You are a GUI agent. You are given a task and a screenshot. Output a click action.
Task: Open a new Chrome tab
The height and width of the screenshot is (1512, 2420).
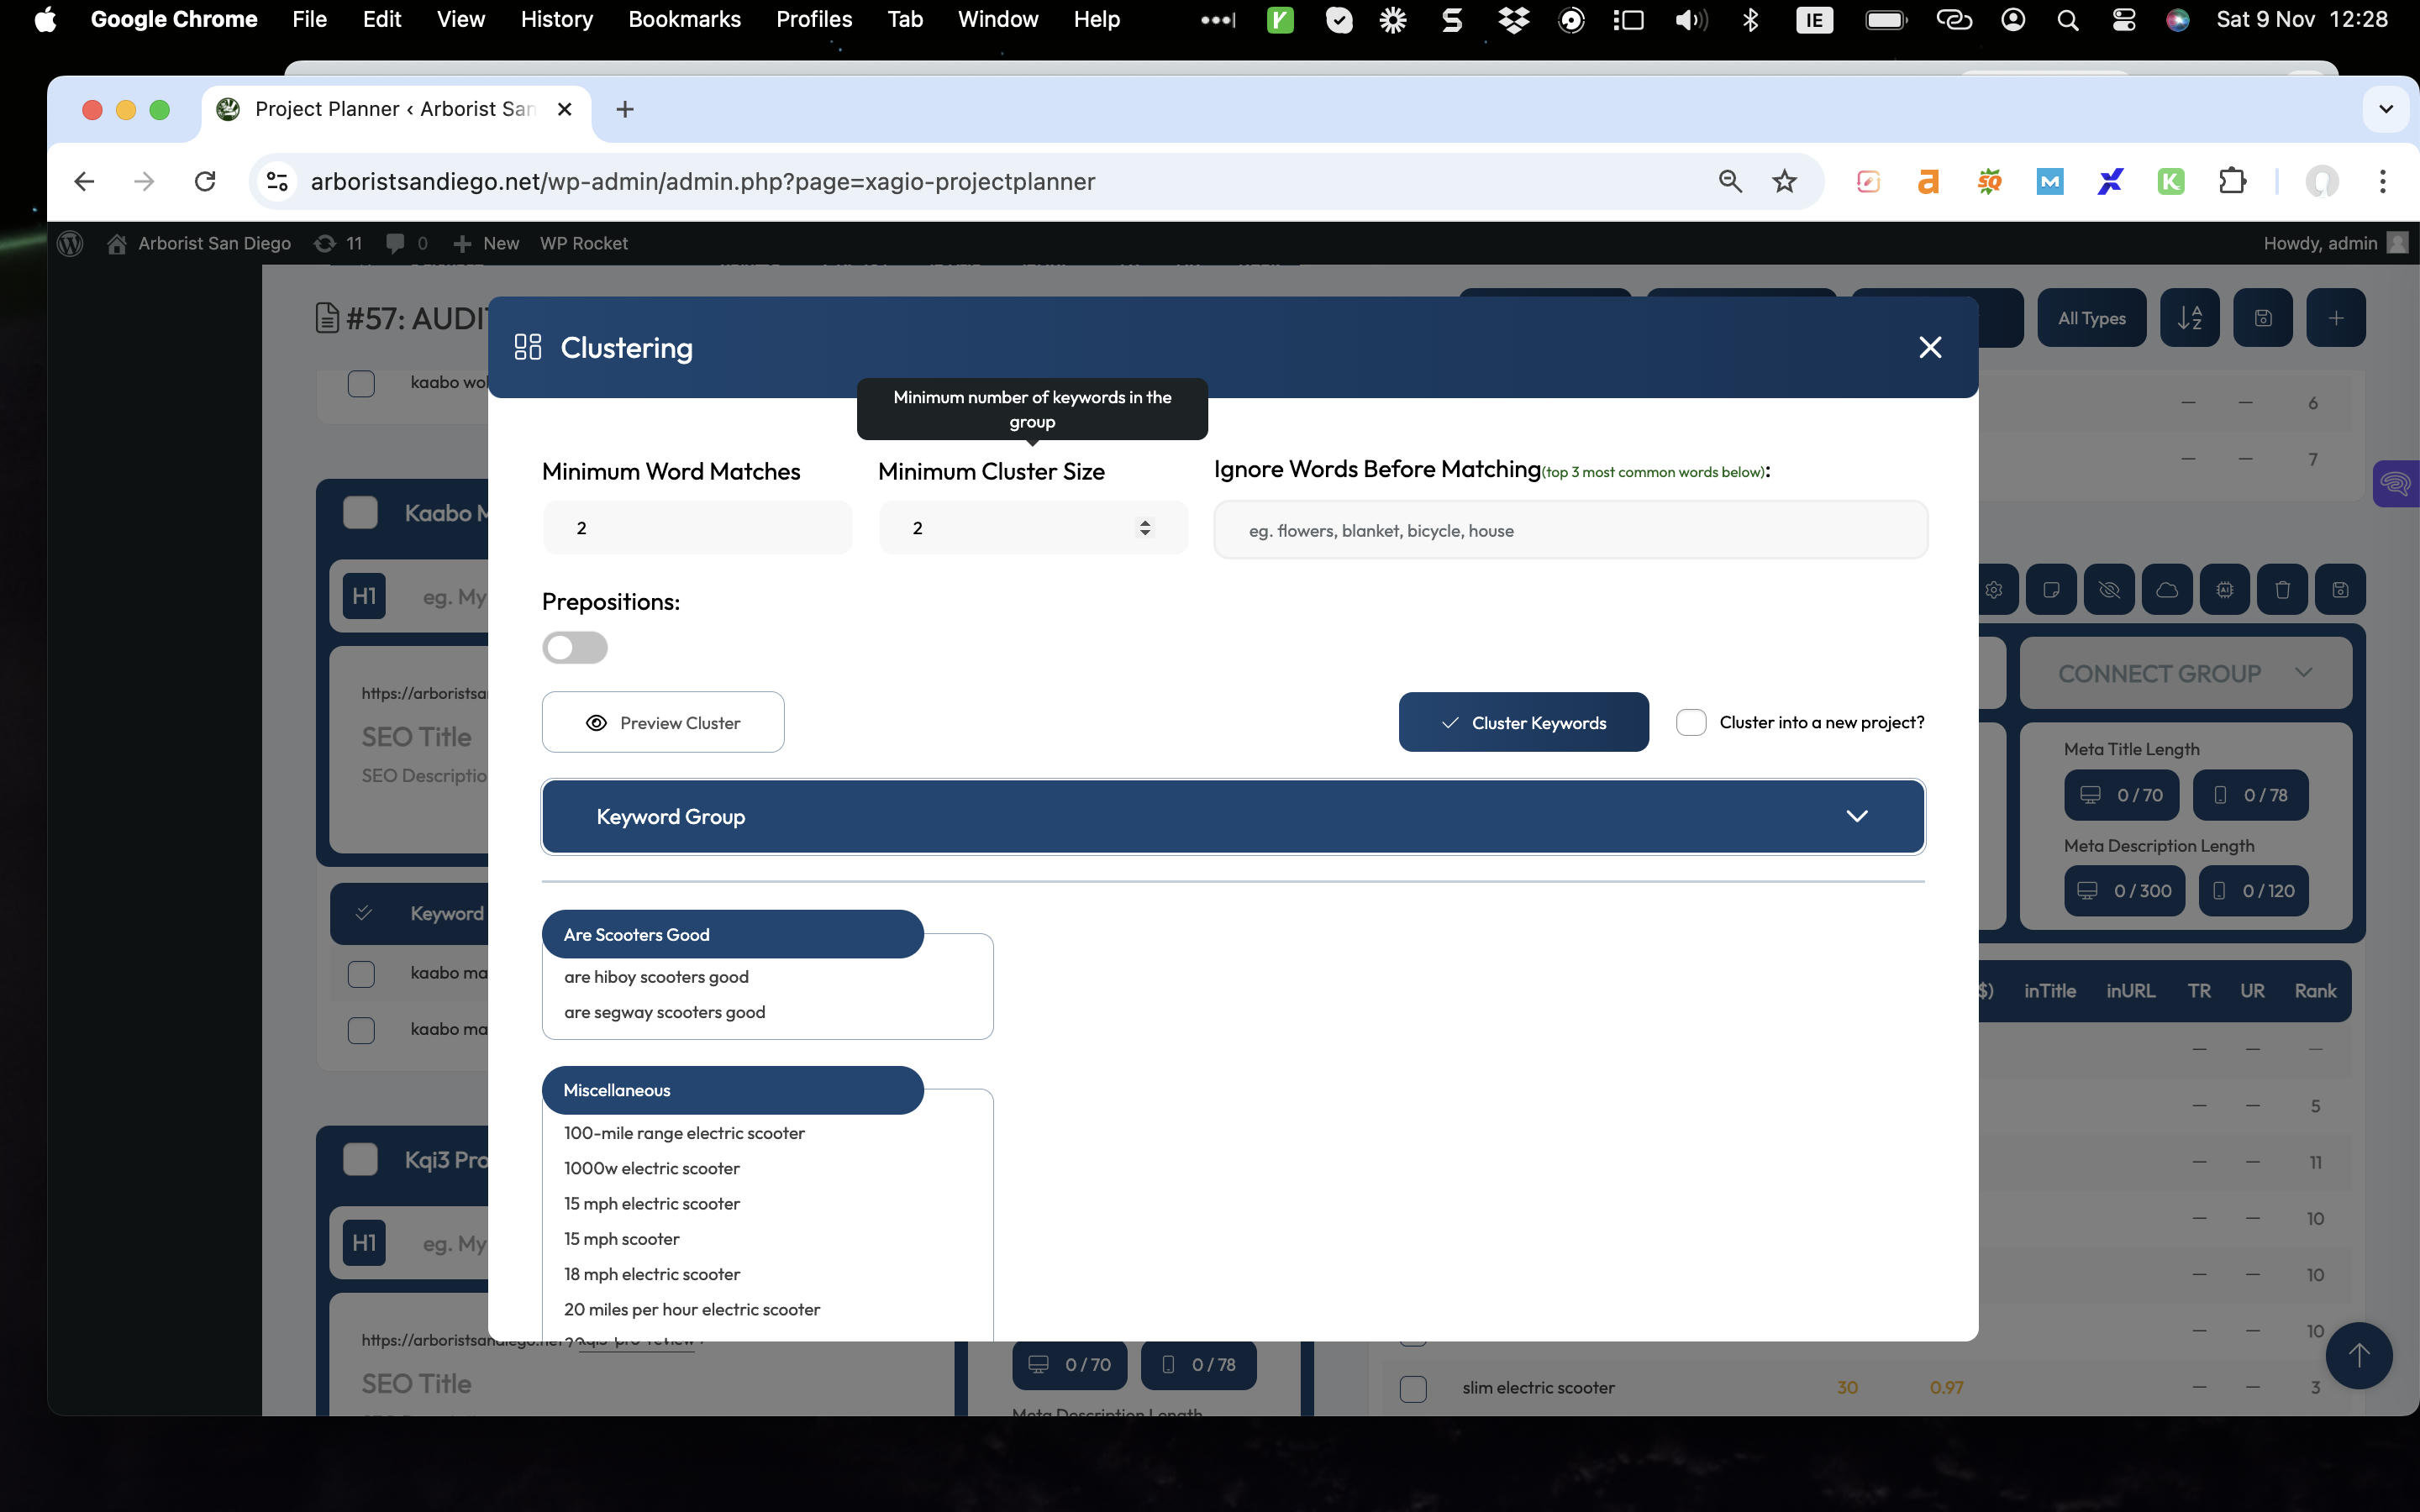[x=625, y=109]
